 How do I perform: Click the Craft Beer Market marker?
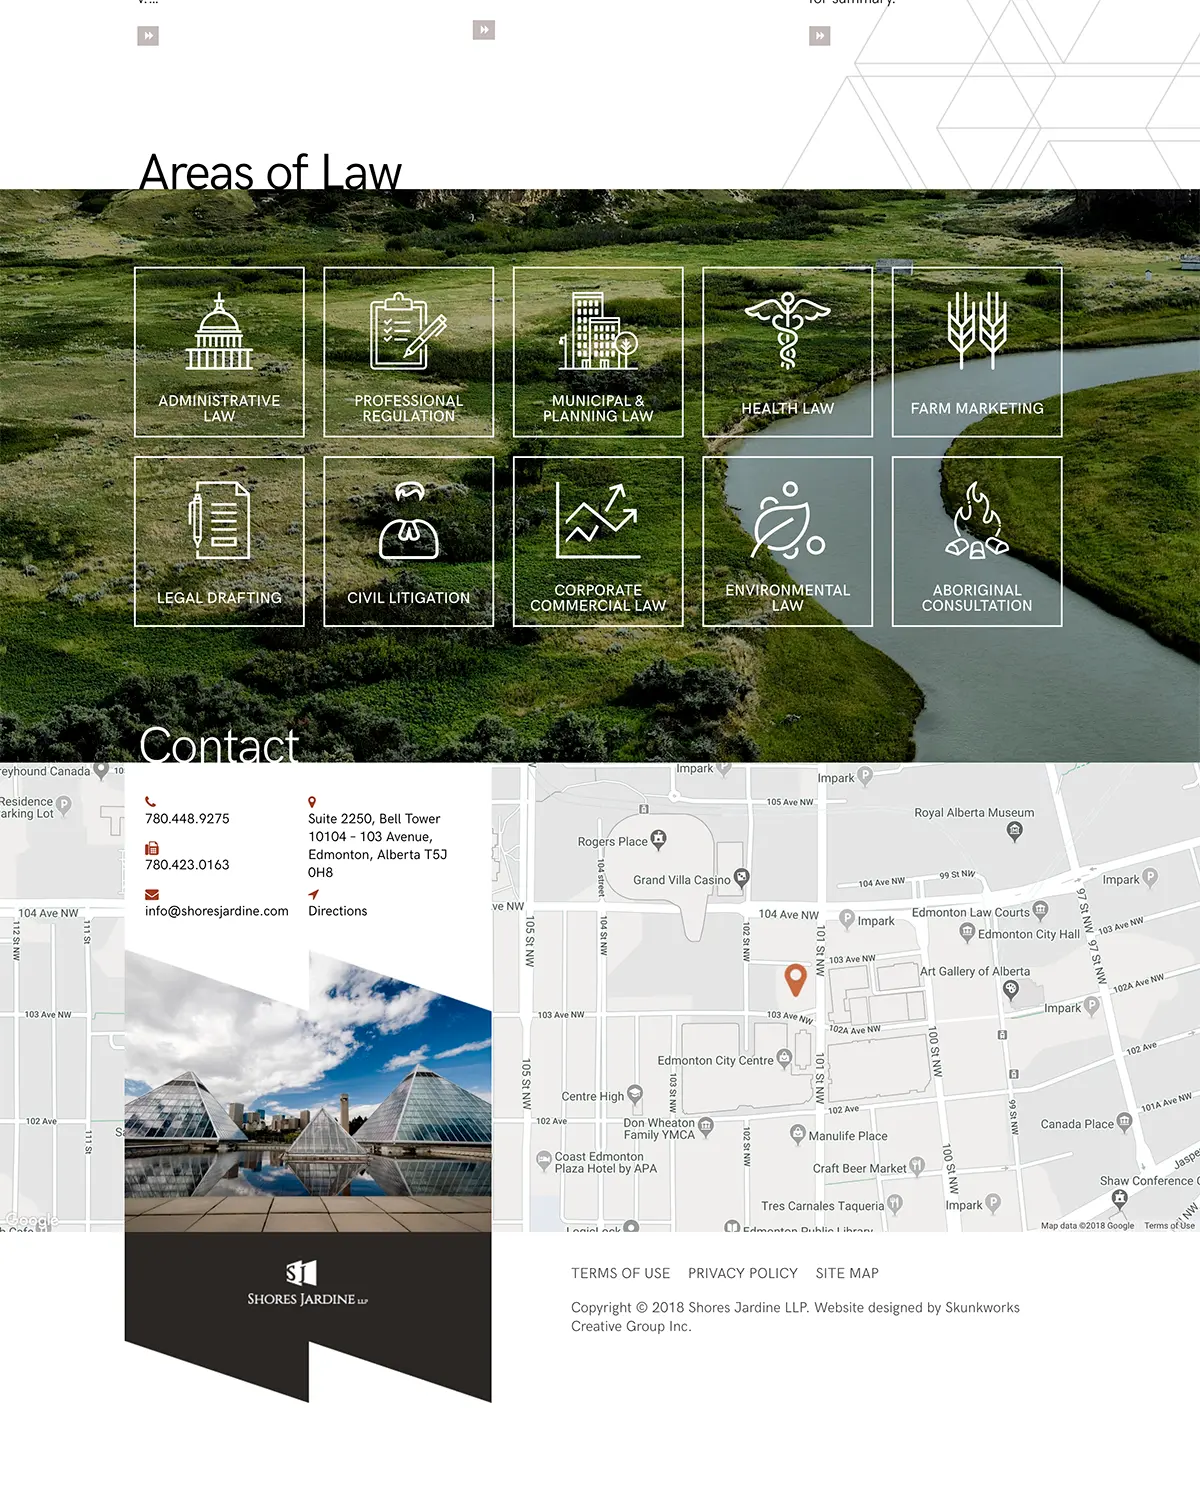click(x=917, y=1167)
